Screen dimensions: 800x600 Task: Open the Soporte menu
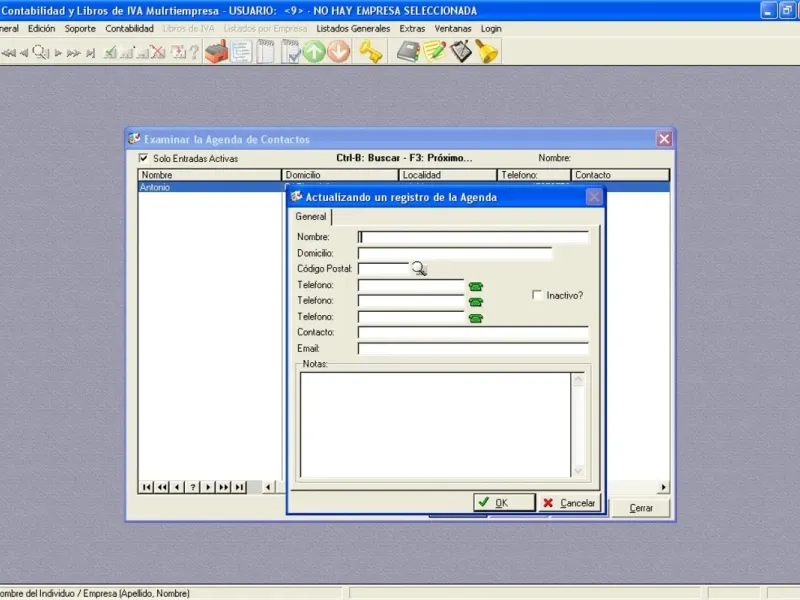[80, 29]
